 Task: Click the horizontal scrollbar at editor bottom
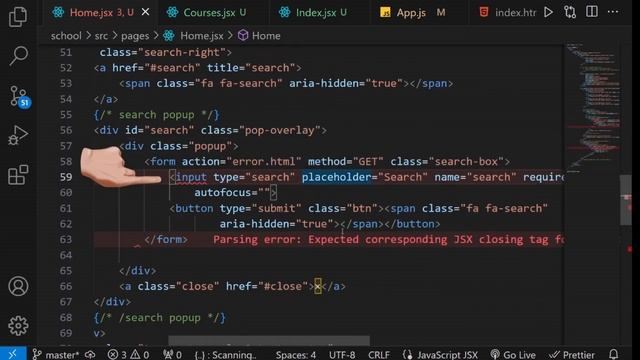point(269,340)
